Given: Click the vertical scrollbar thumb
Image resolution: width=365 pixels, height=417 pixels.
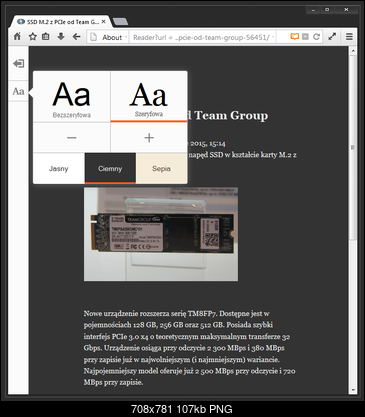Looking at the screenshot, I should [353, 147].
